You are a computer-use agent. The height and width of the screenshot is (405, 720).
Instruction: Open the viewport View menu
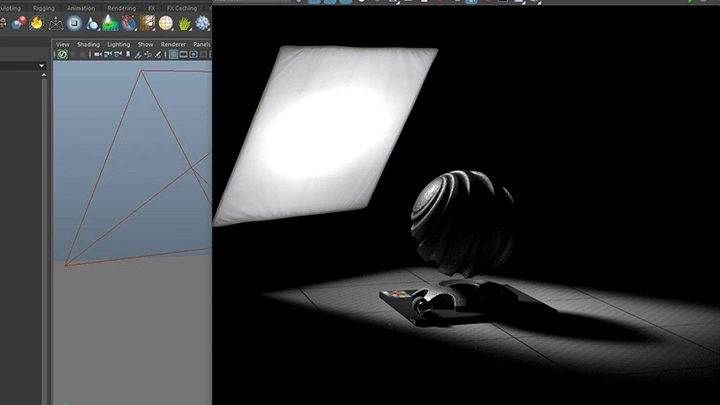tap(63, 45)
